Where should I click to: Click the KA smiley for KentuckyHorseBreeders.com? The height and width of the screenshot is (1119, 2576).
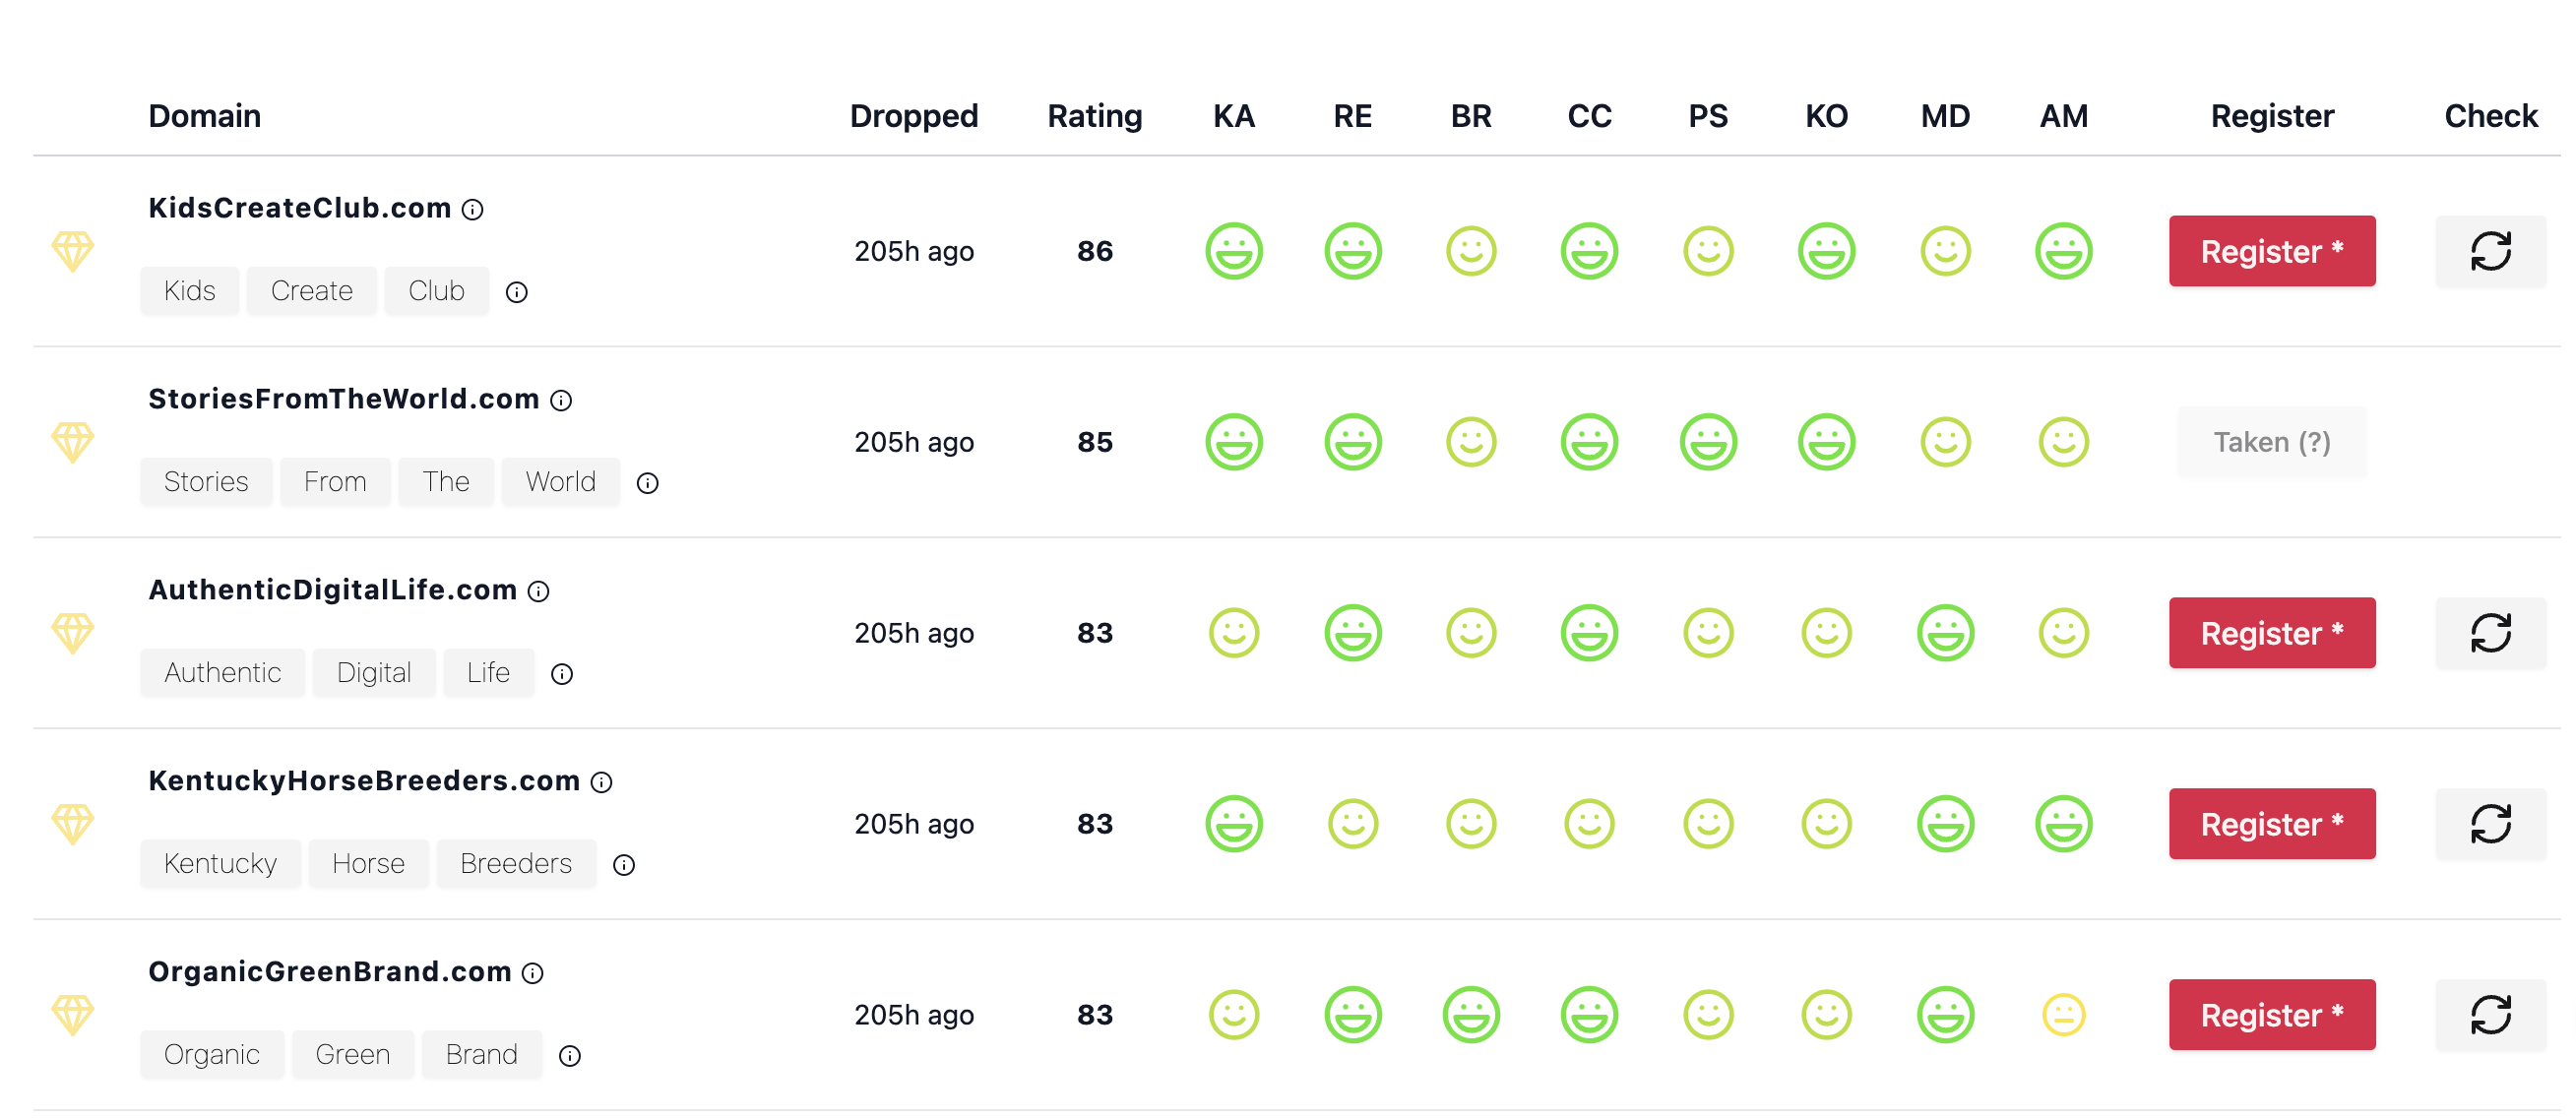1233,824
